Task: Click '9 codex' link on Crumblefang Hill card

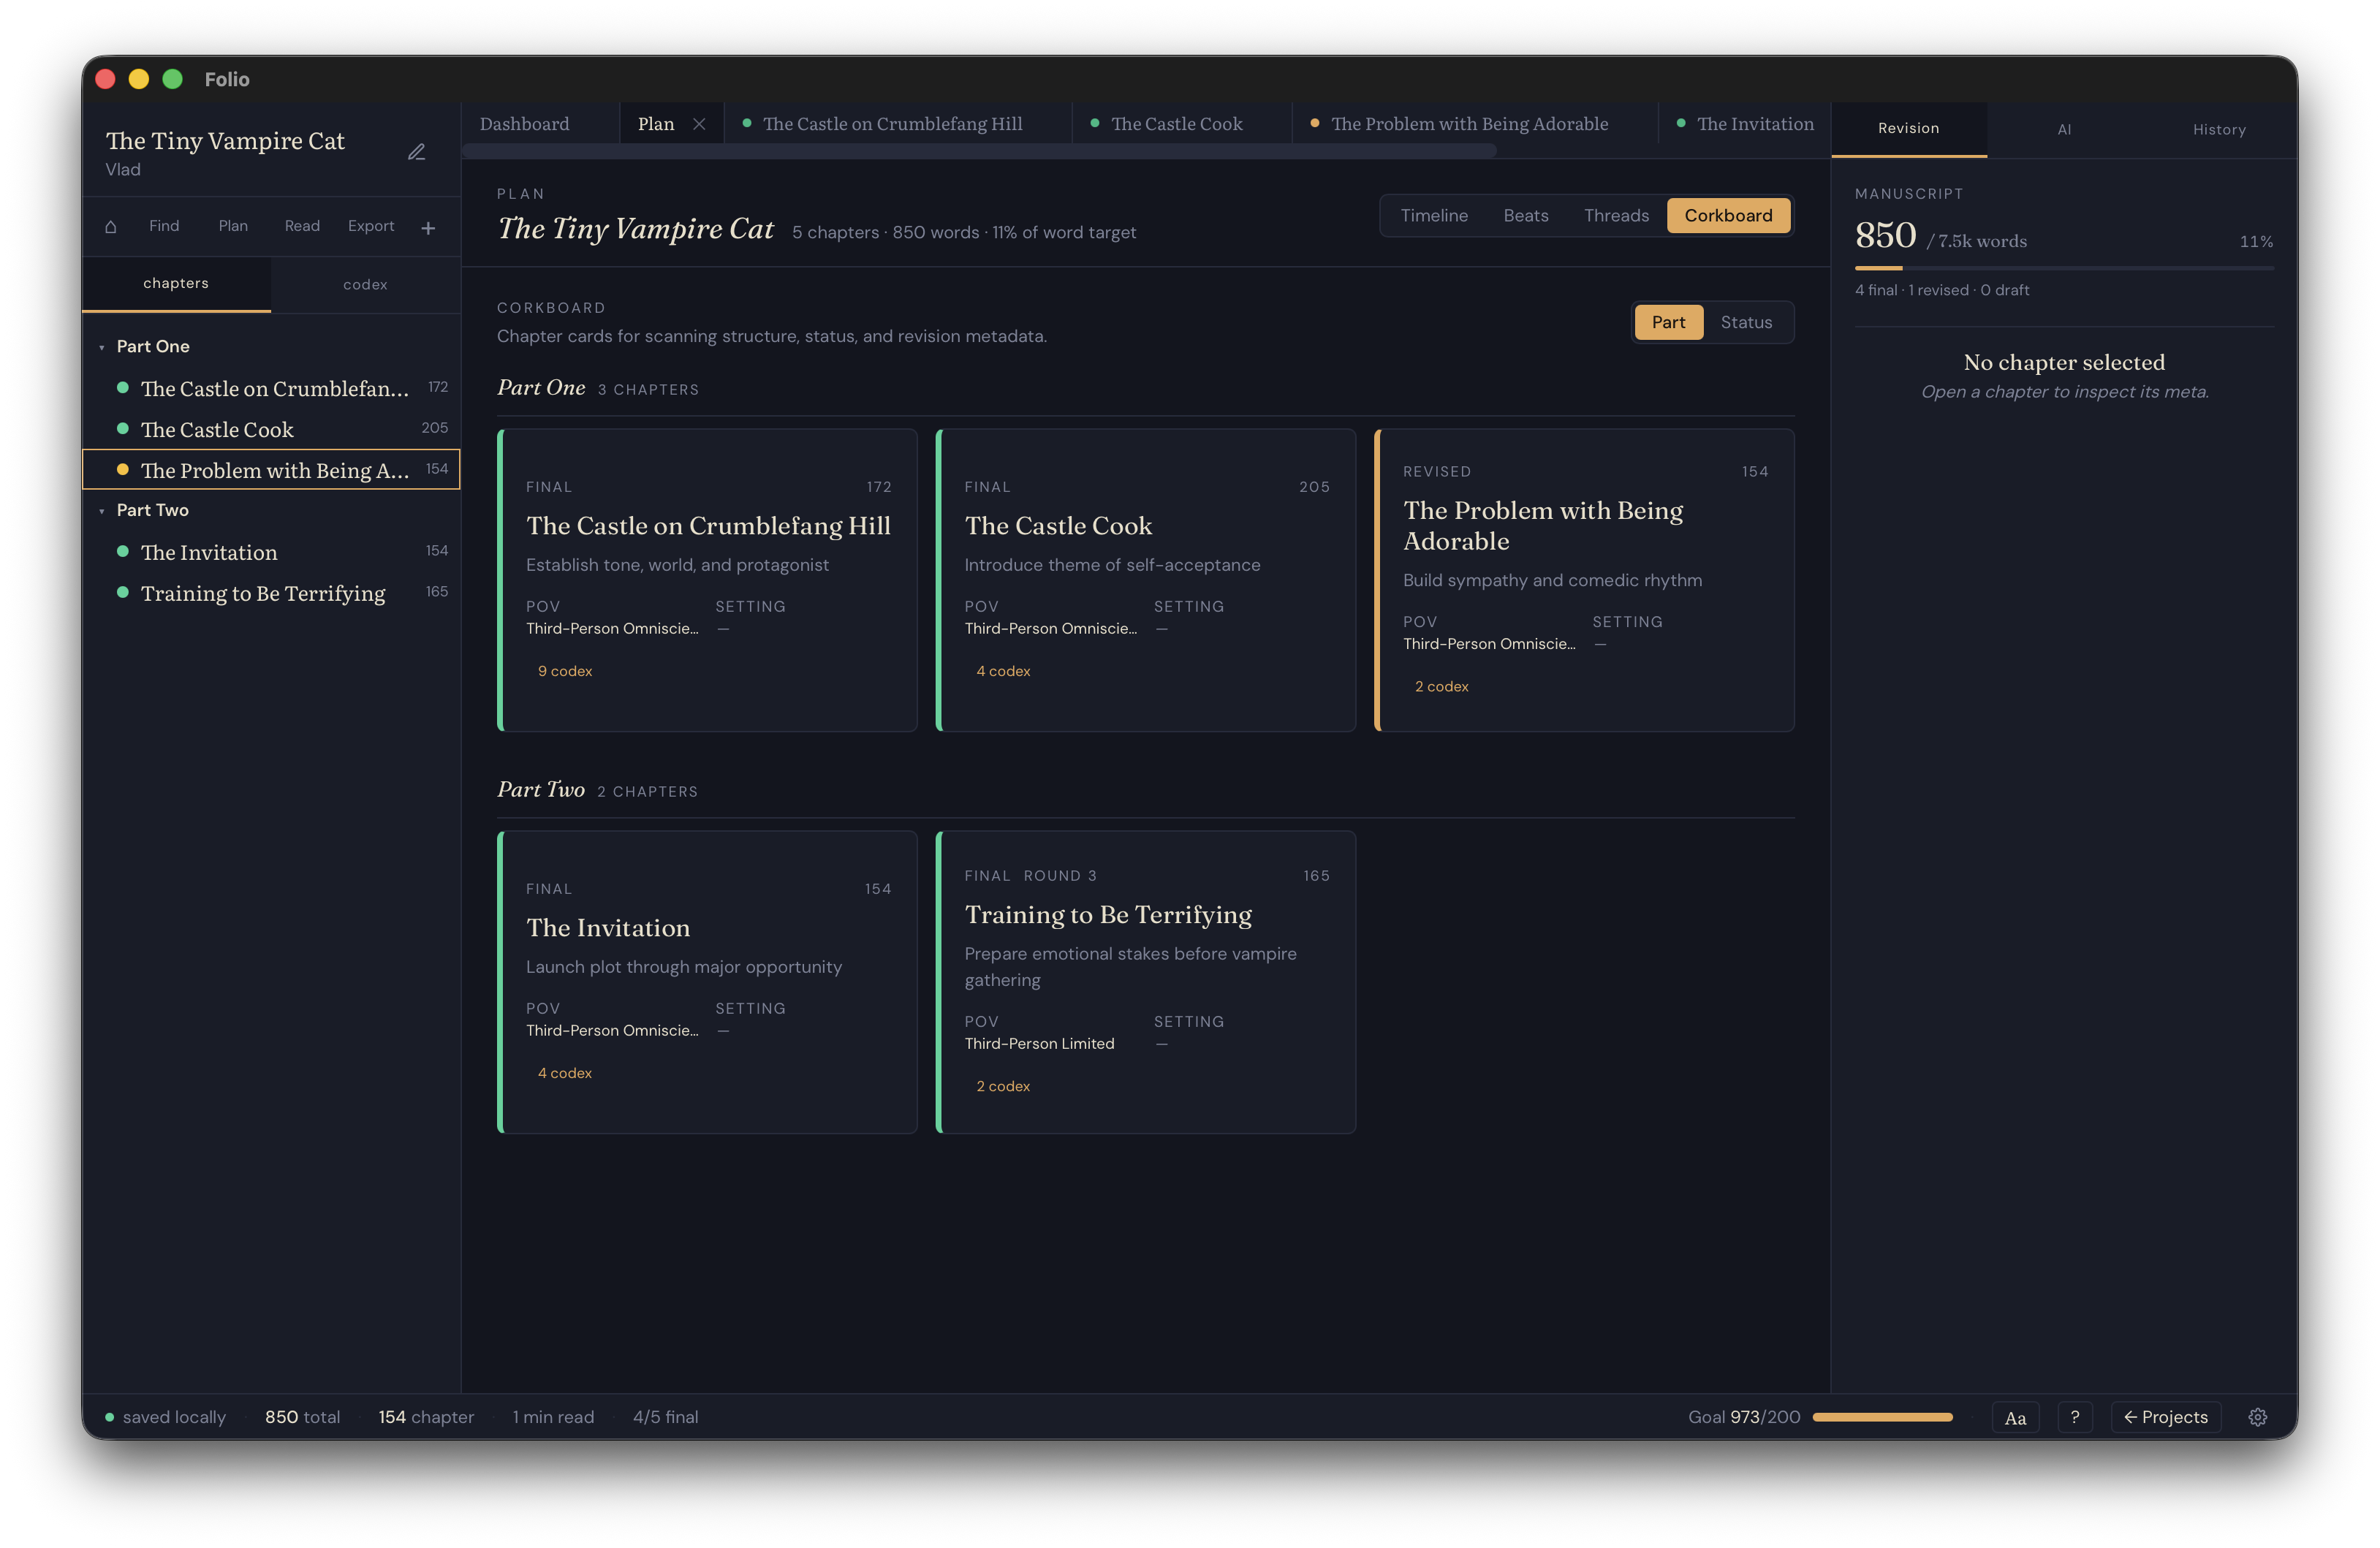Action: point(565,671)
